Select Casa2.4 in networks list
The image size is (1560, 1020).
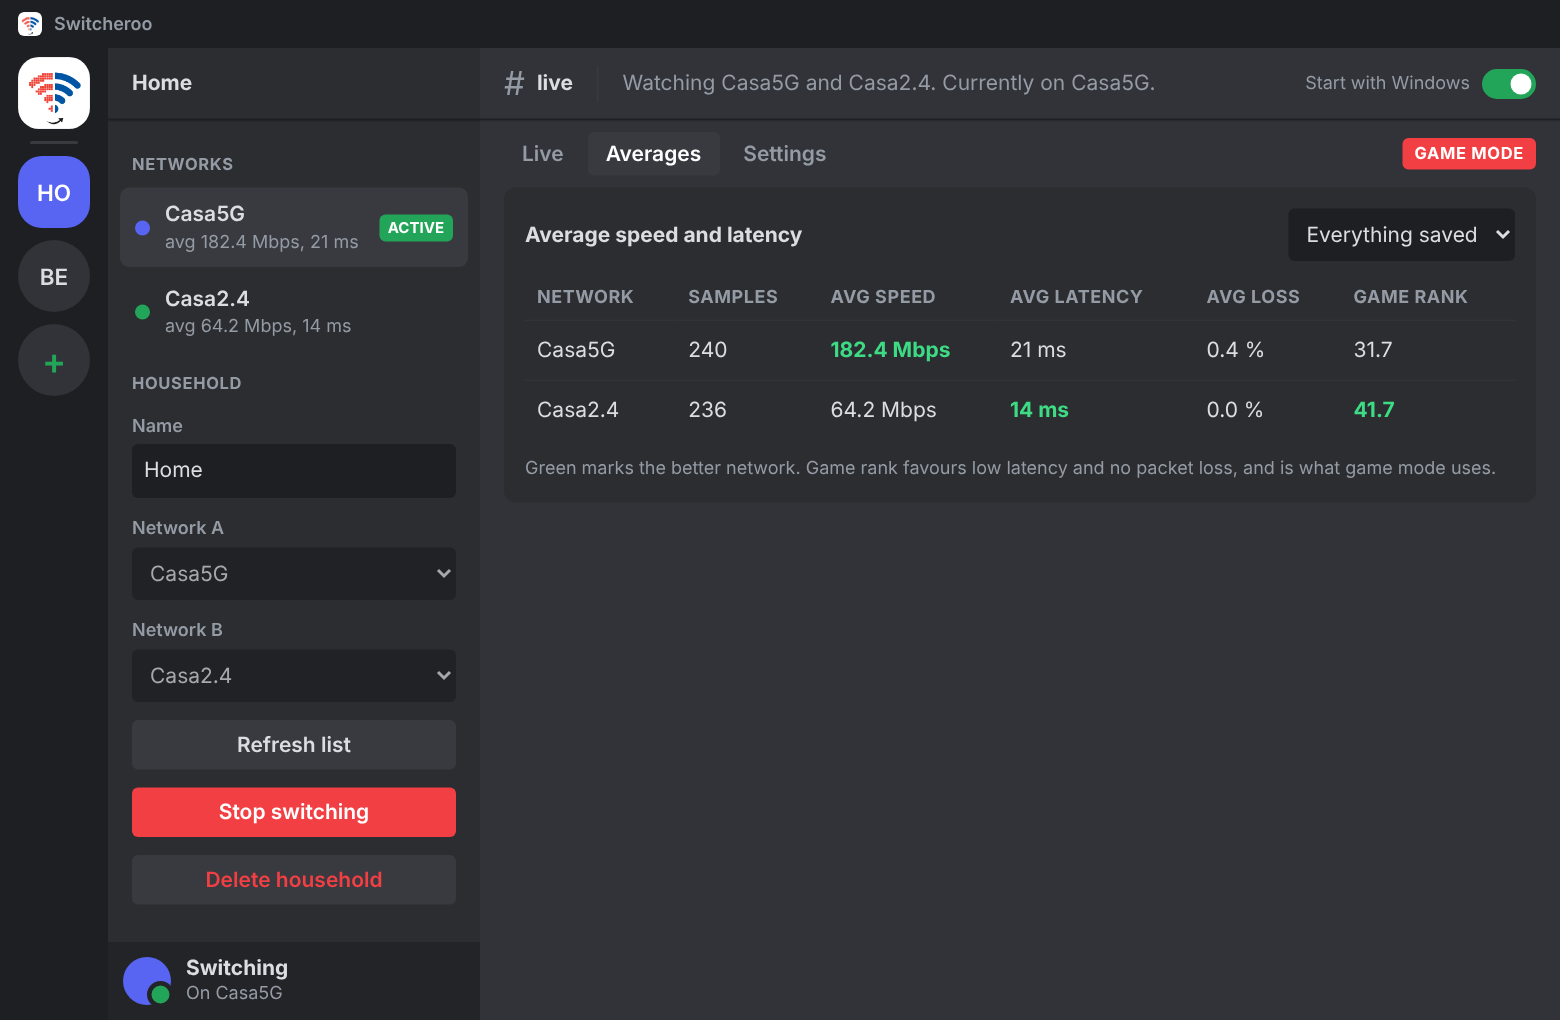pyautogui.click(x=294, y=312)
